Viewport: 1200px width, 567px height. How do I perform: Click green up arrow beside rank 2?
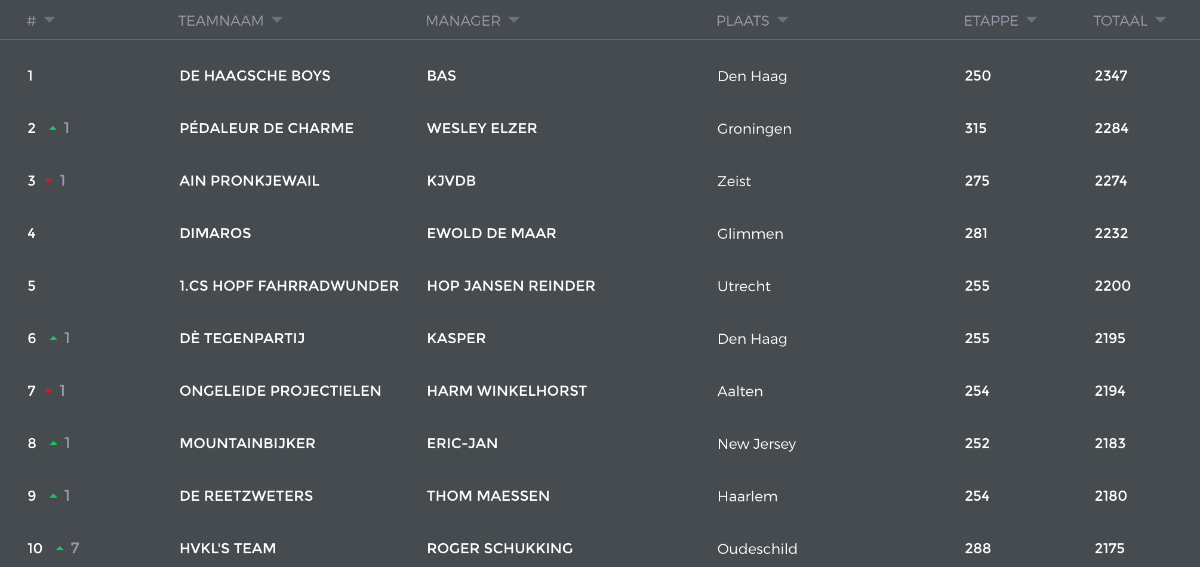53,129
